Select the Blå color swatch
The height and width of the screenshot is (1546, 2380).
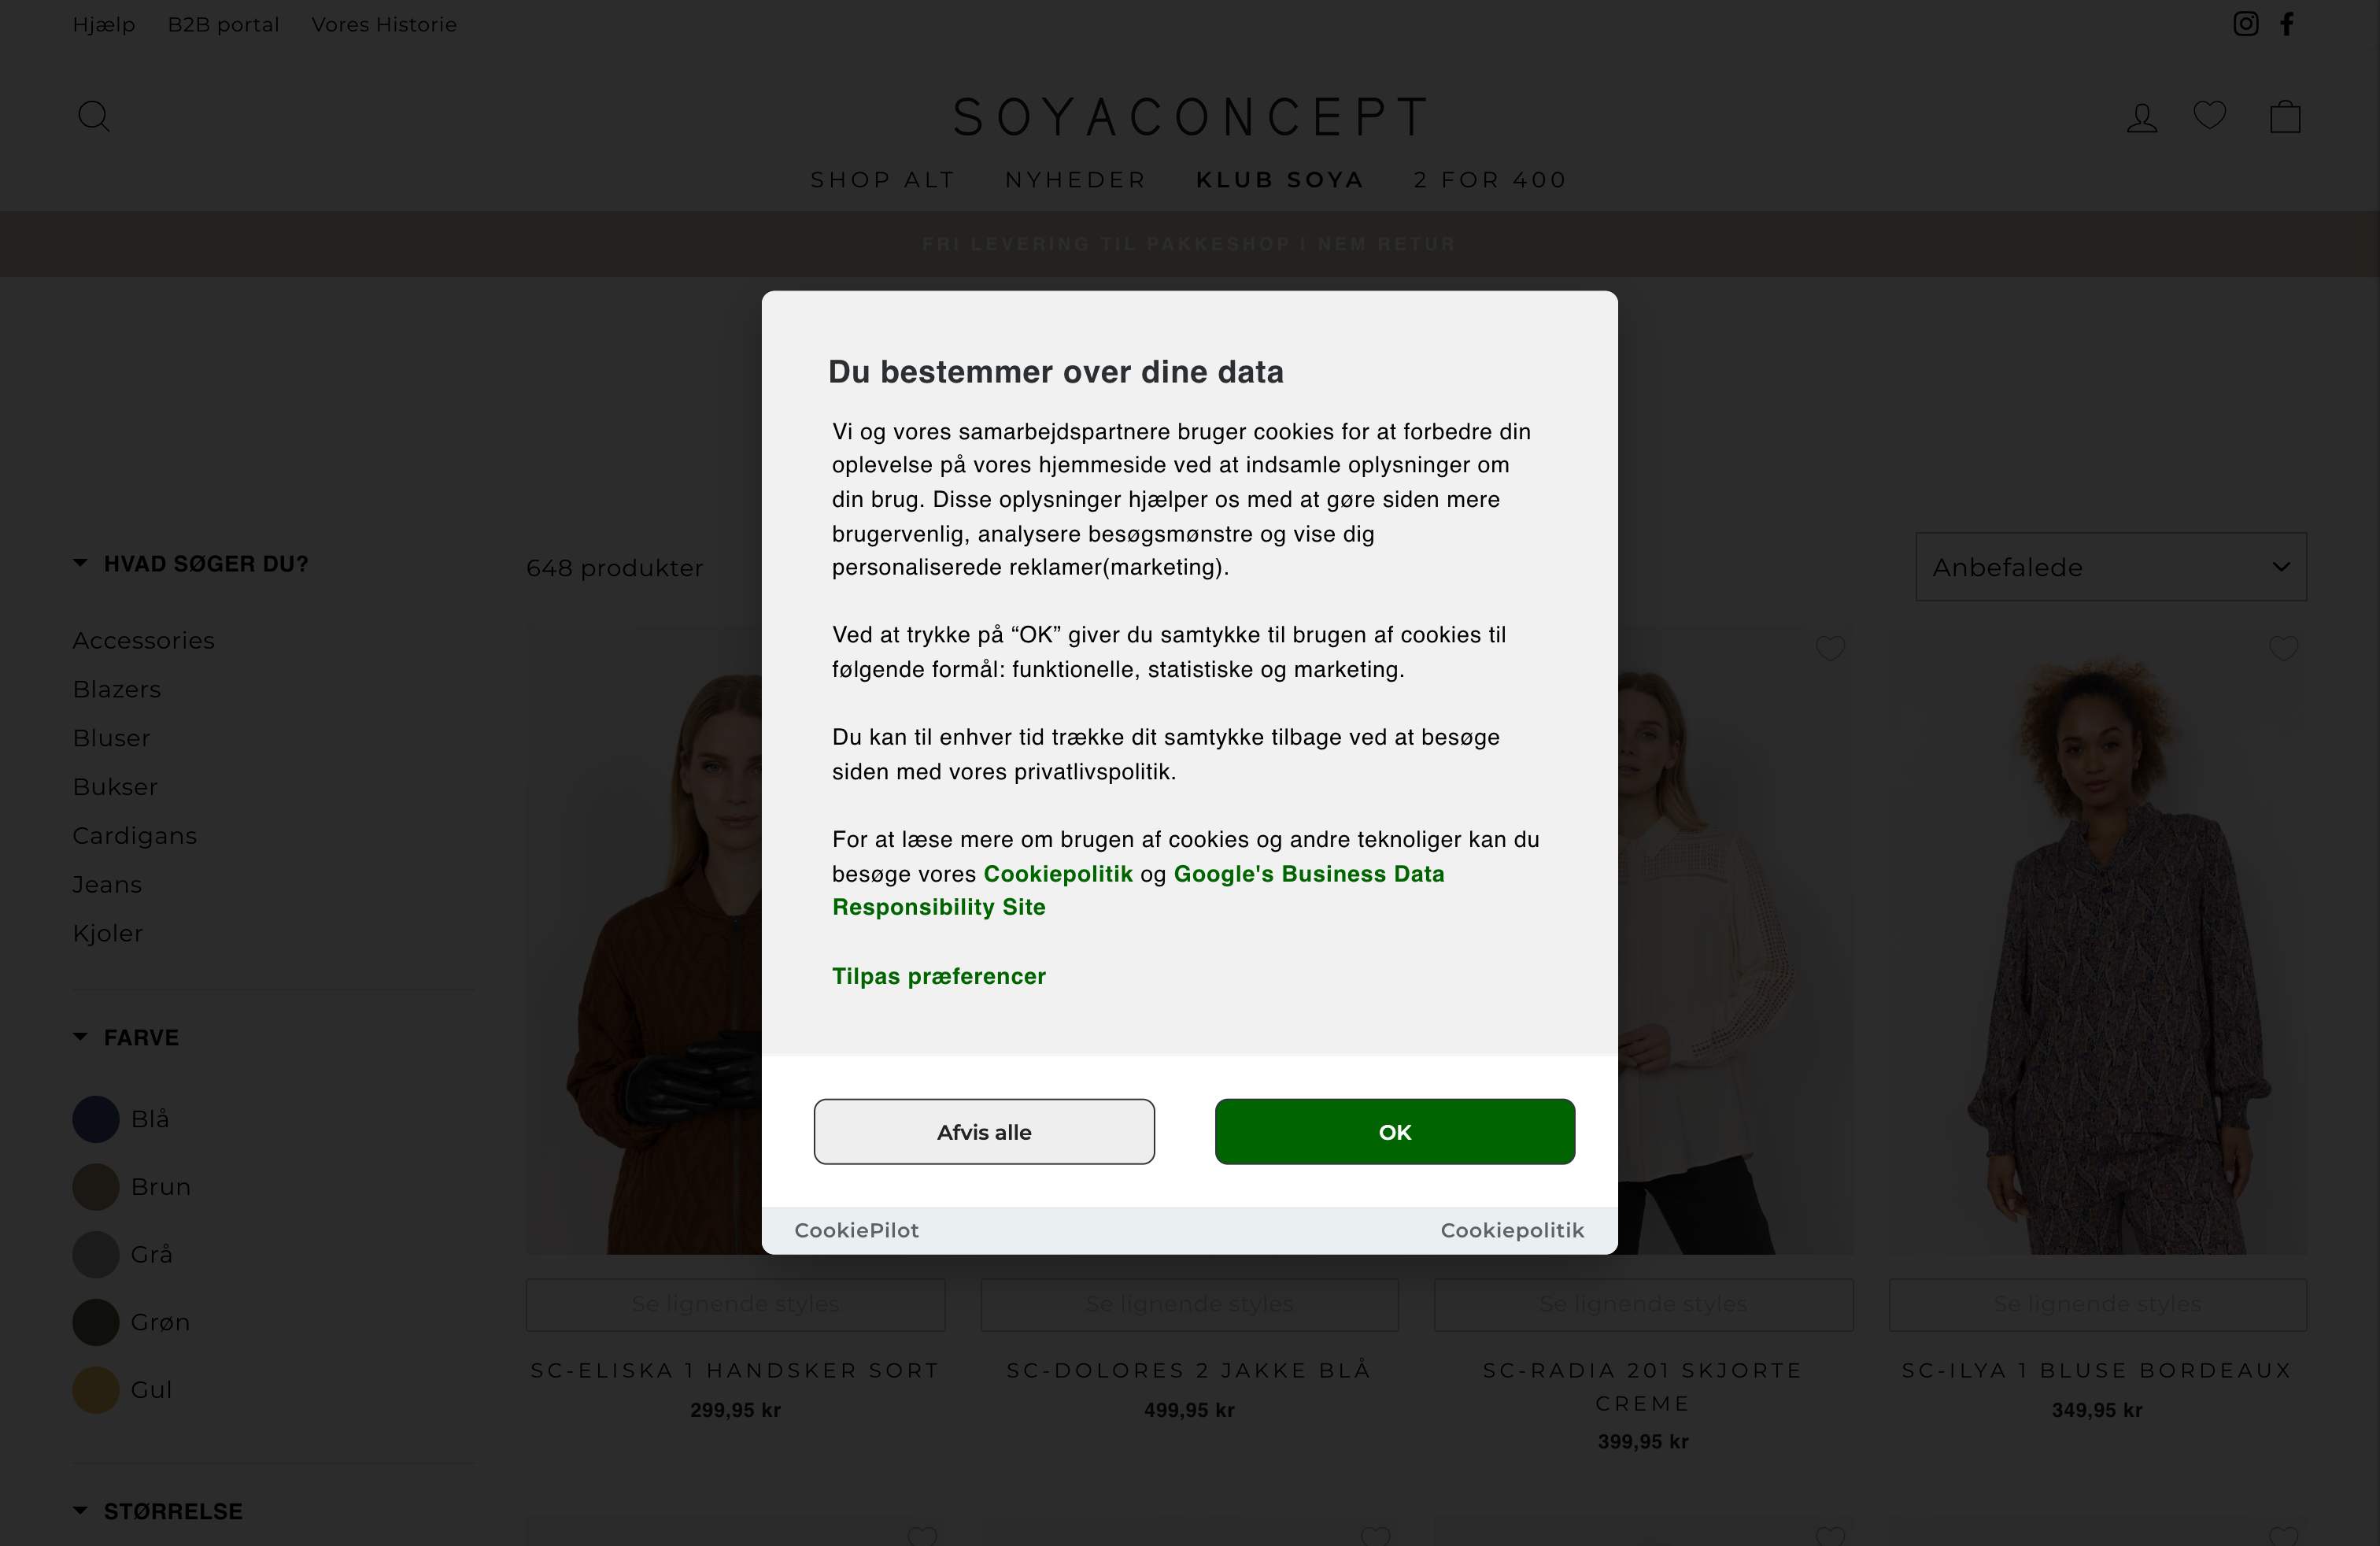point(96,1119)
